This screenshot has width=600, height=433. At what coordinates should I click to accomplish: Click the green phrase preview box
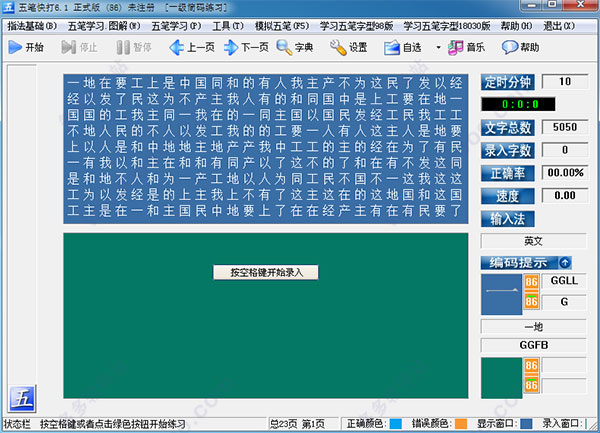coord(501,378)
